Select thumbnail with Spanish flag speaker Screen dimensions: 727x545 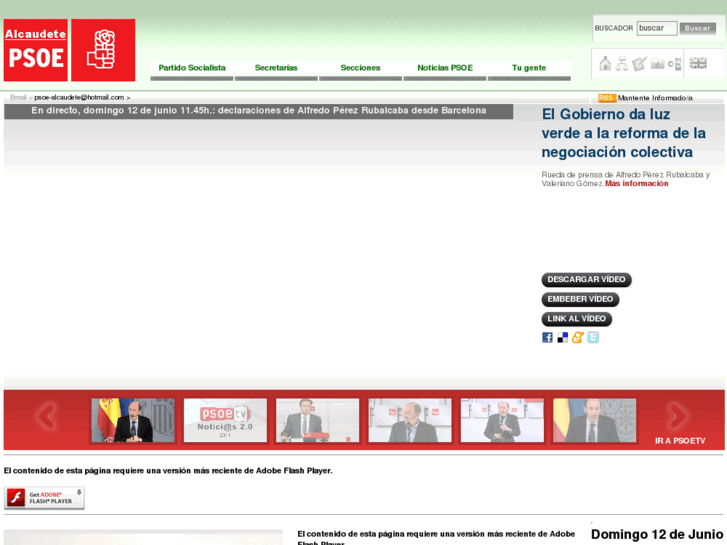133,420
